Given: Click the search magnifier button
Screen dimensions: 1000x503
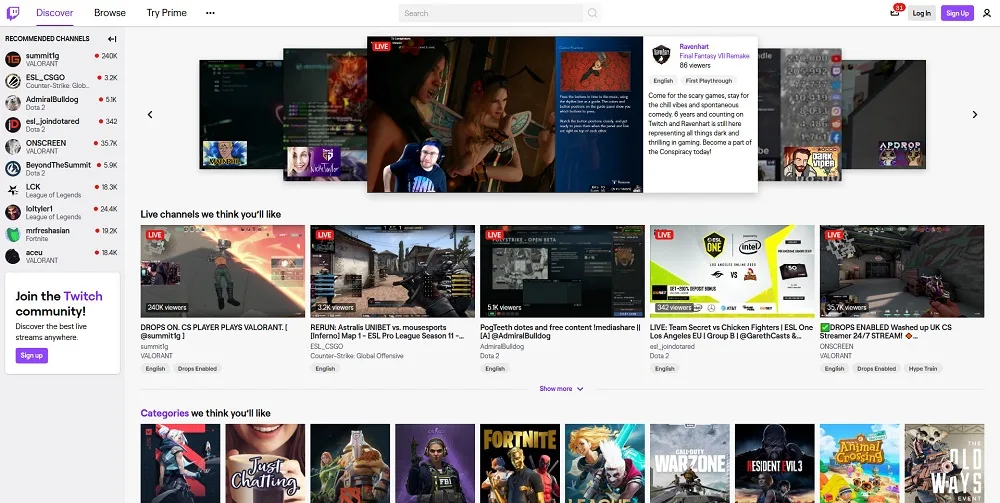Looking at the screenshot, I should 592,13.
